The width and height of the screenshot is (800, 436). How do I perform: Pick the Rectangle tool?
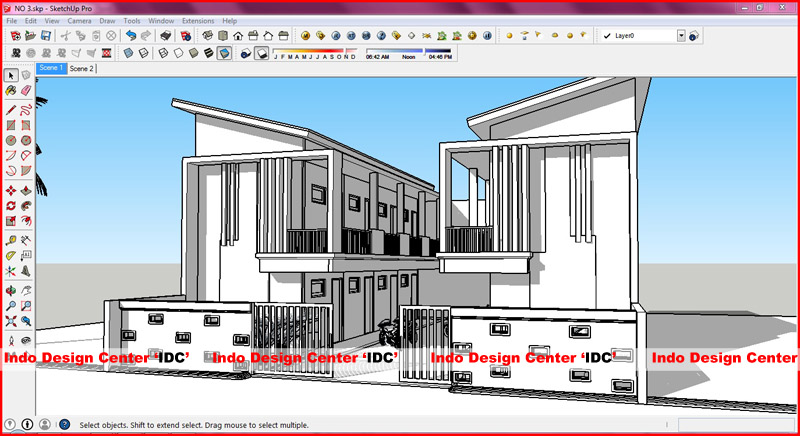pyautogui.click(x=11, y=125)
